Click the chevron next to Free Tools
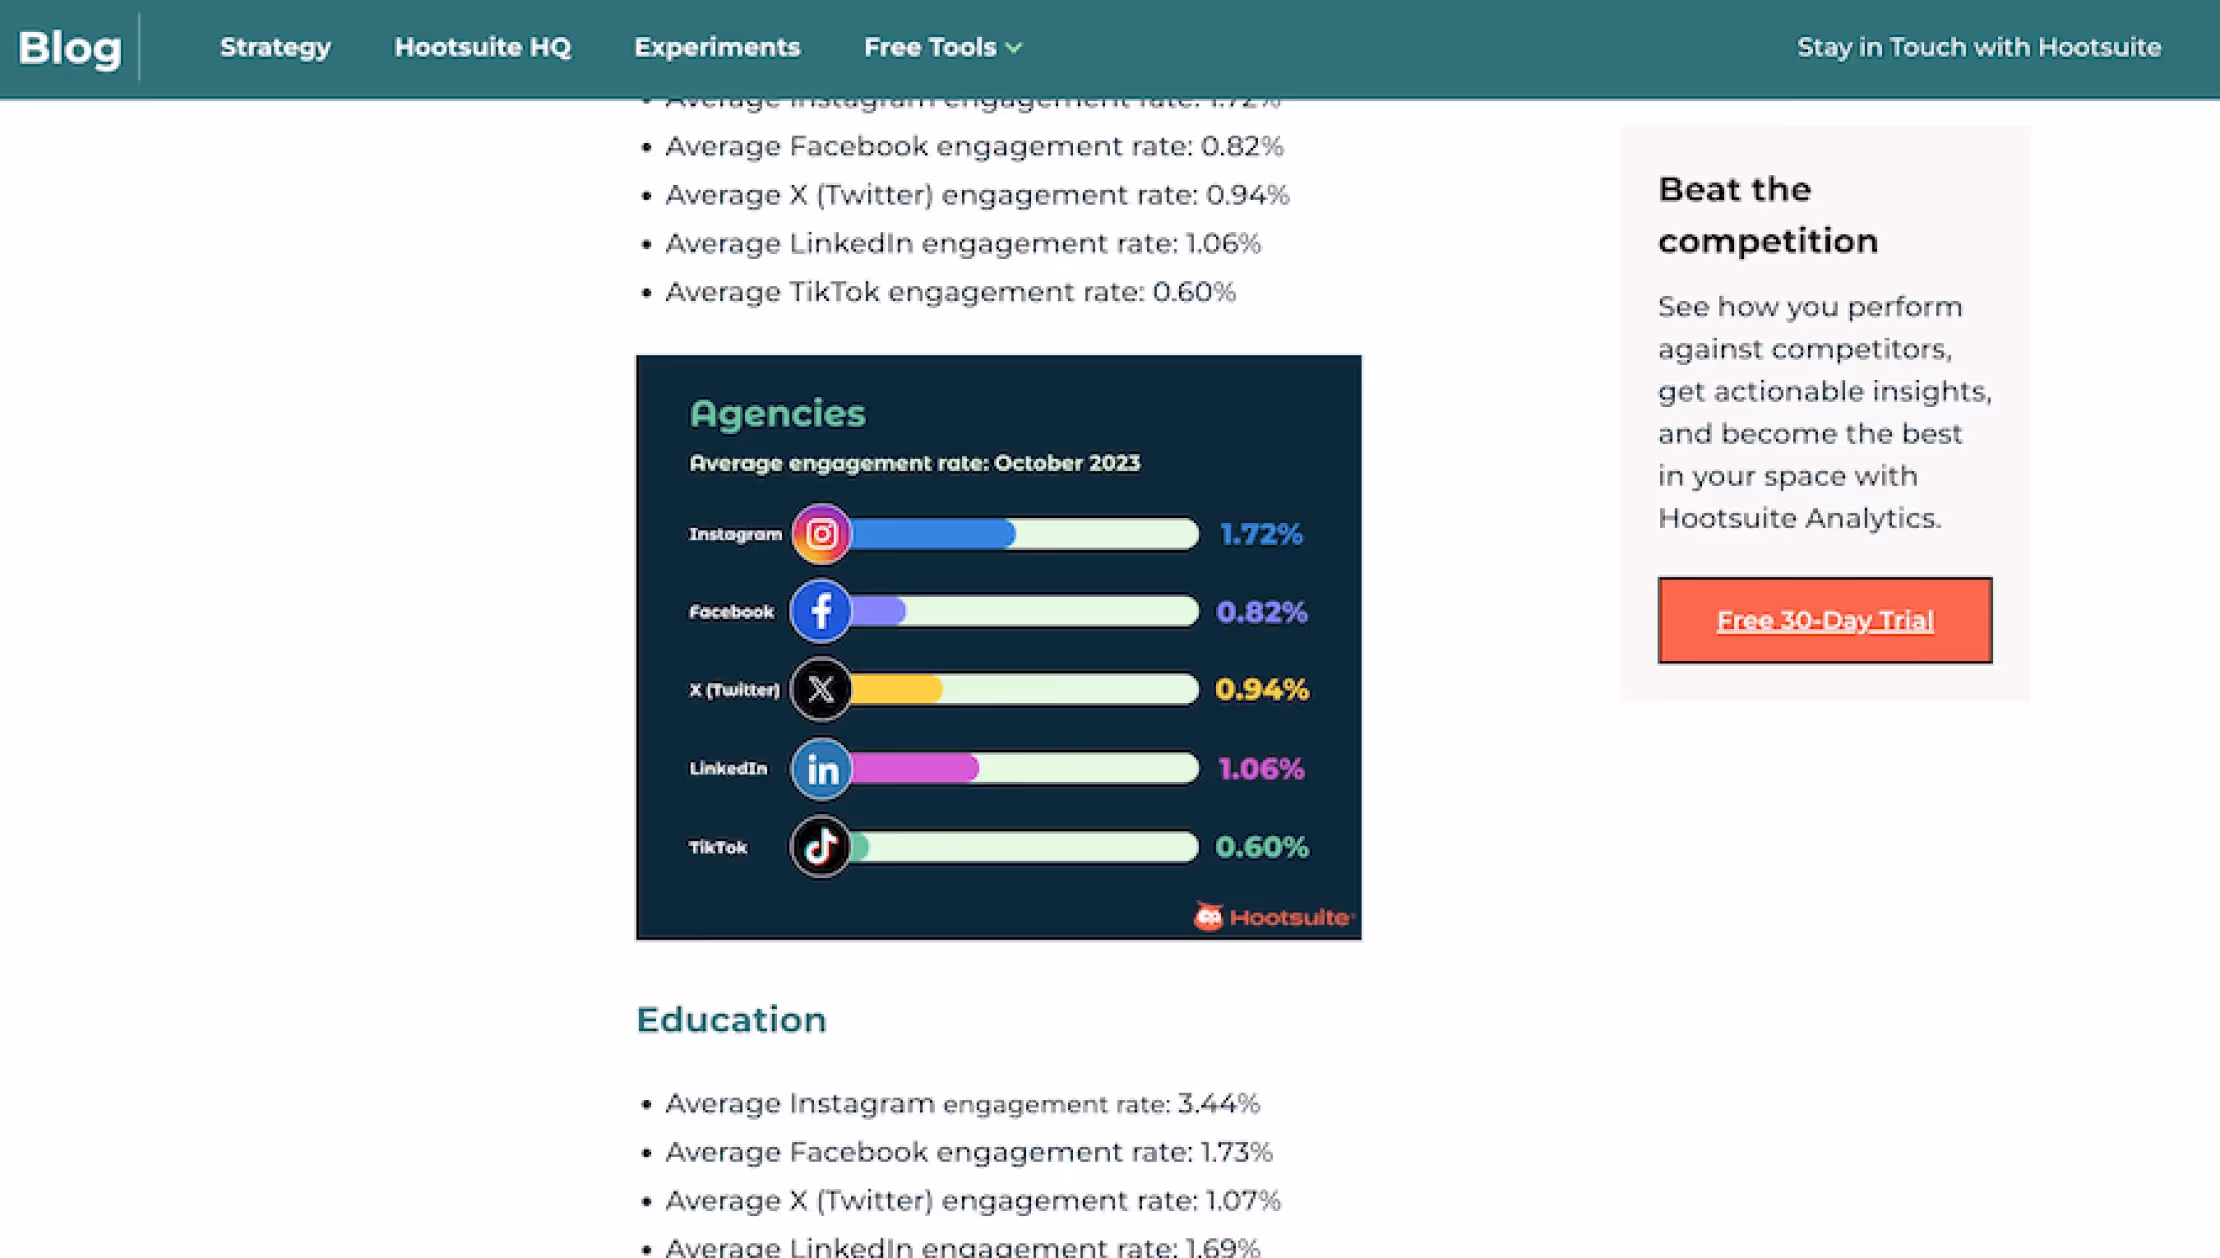Image resolution: width=2220 pixels, height=1258 pixels. coord(1015,47)
